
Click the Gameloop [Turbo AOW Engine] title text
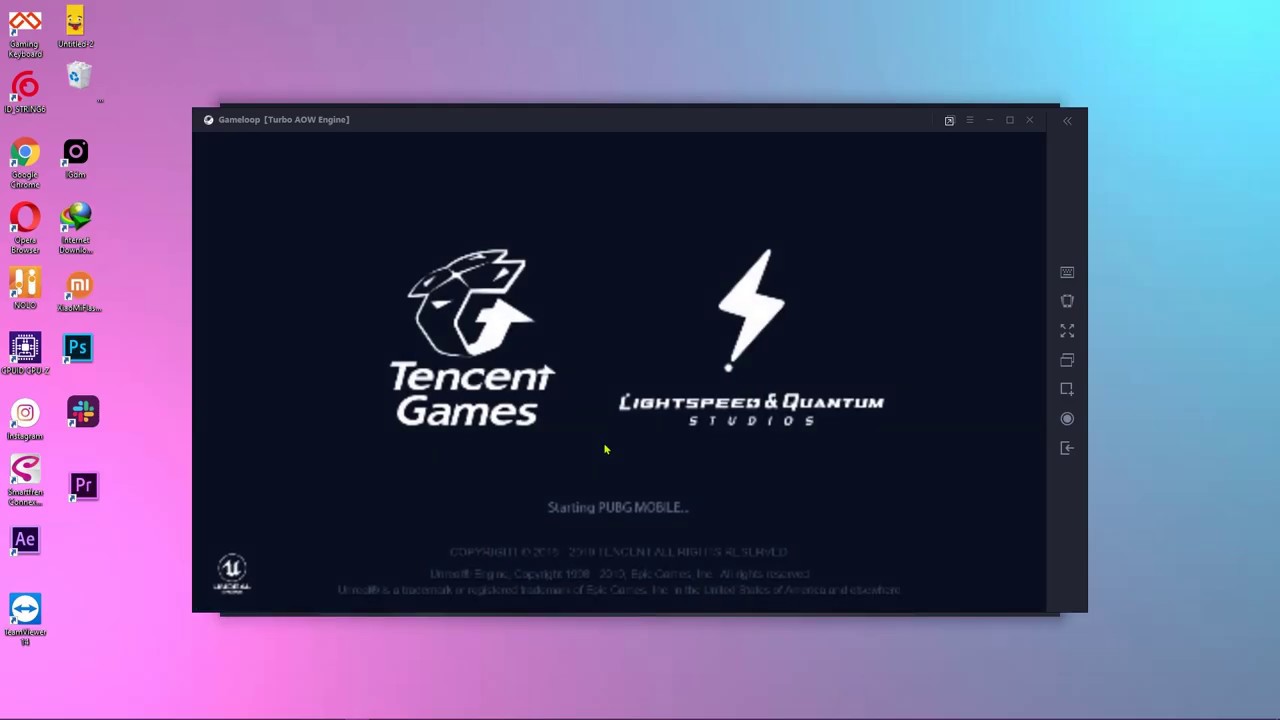284,120
